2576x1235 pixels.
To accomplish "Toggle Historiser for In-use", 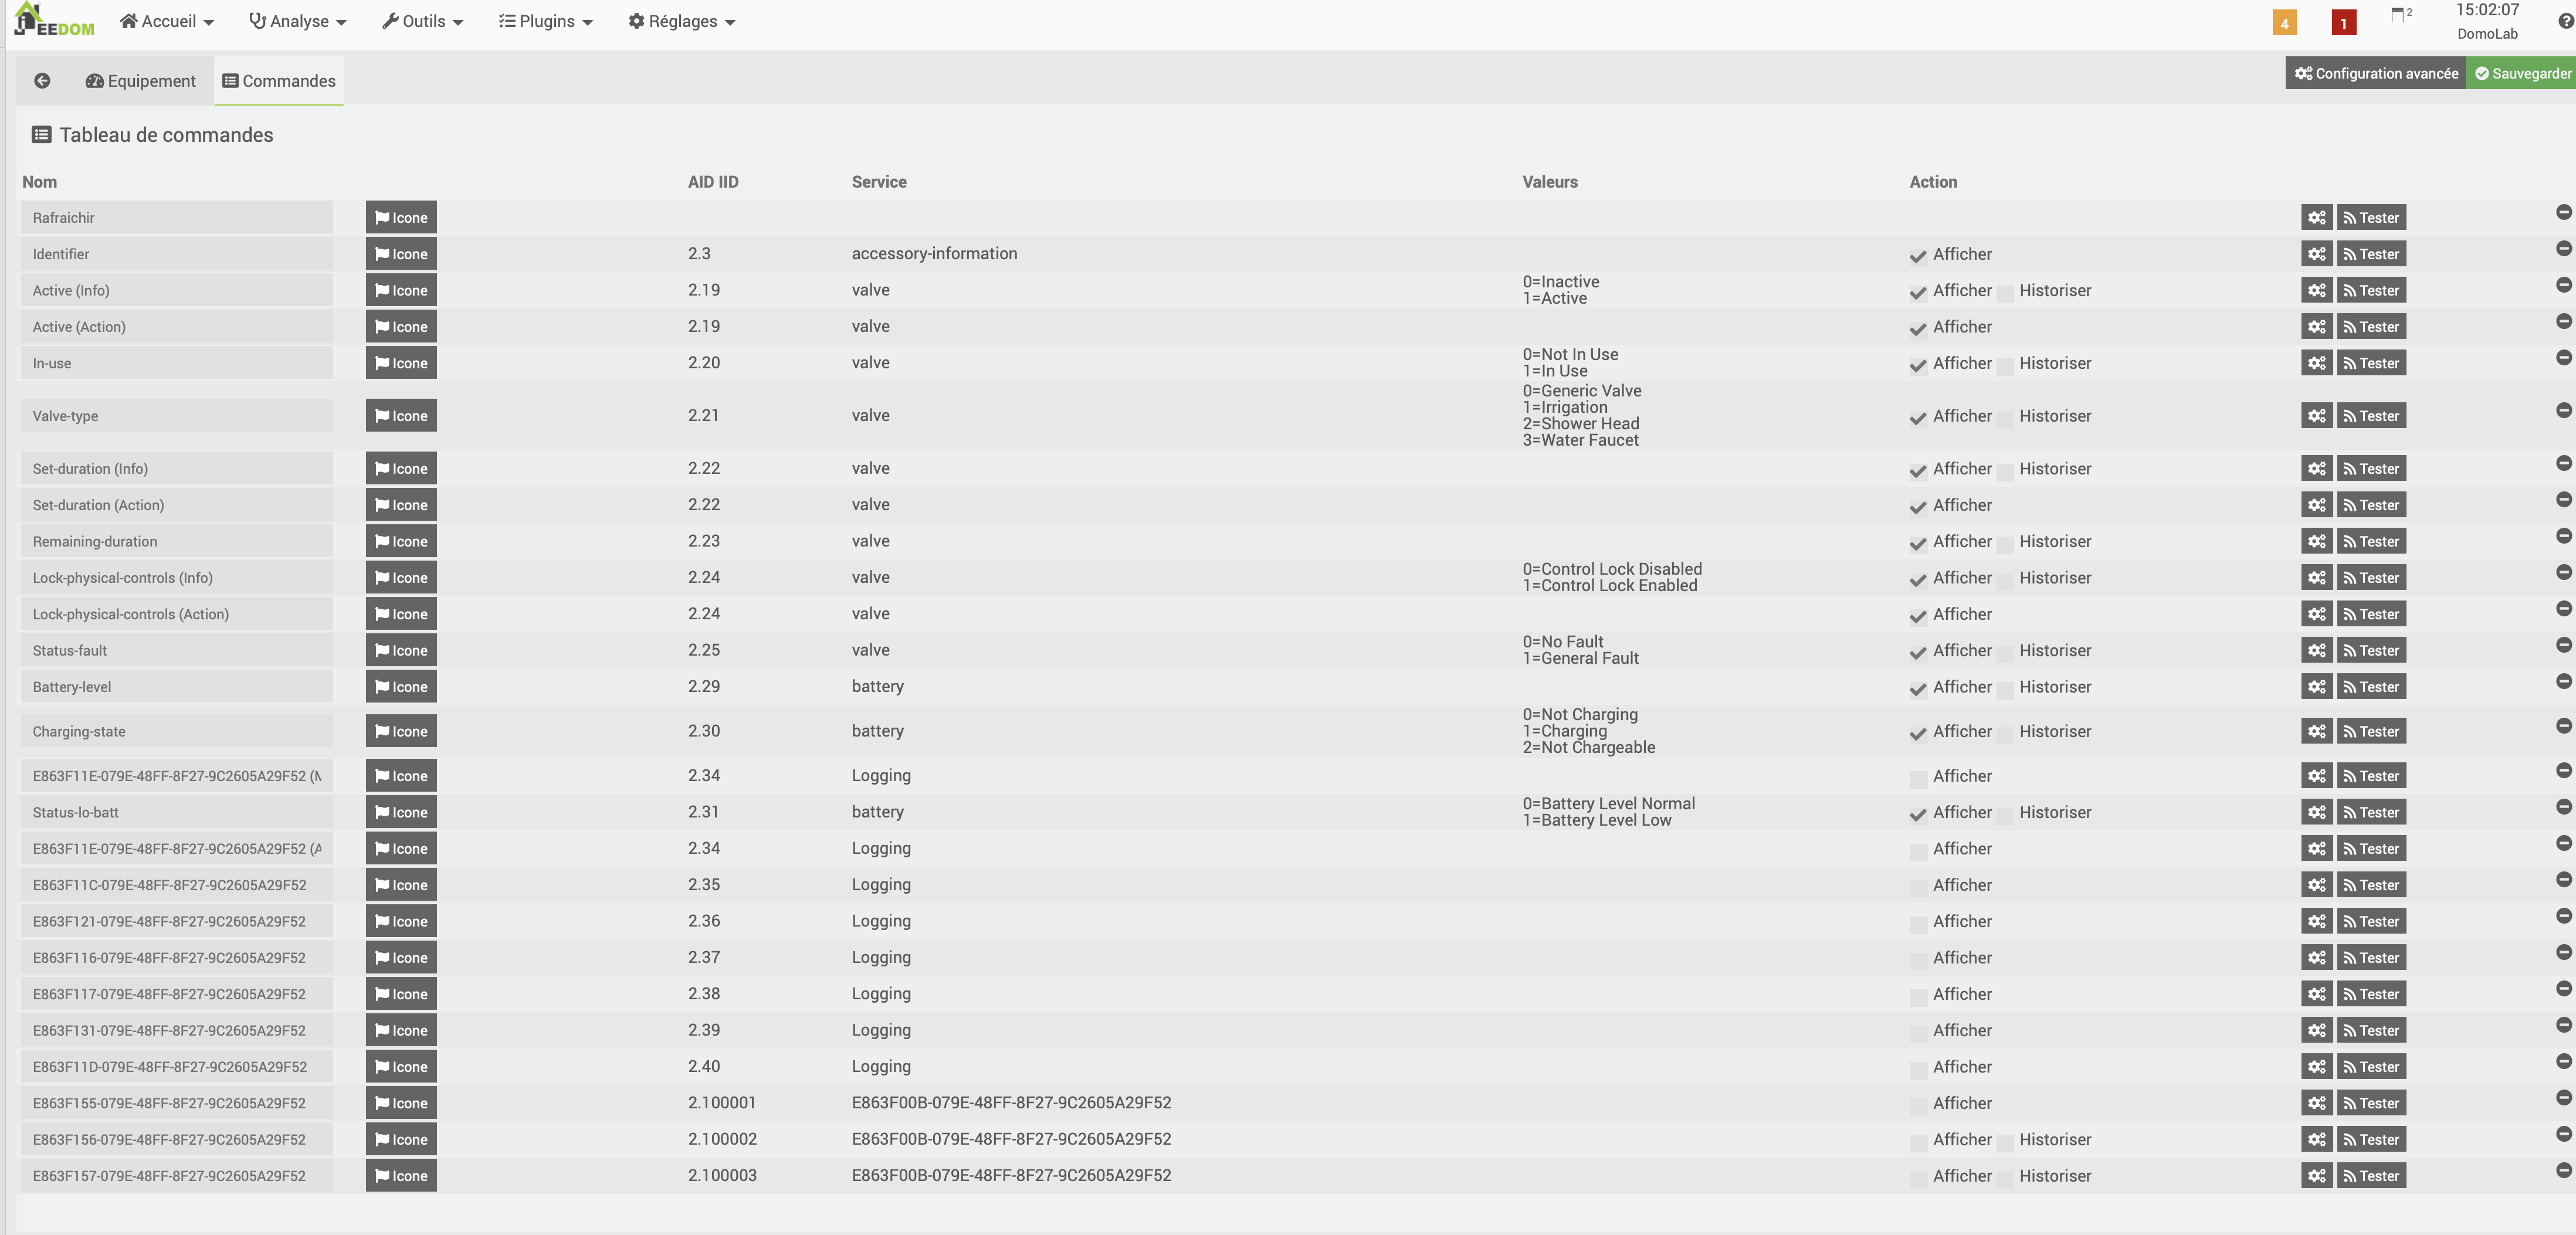I will pyautogui.click(x=2004, y=366).
